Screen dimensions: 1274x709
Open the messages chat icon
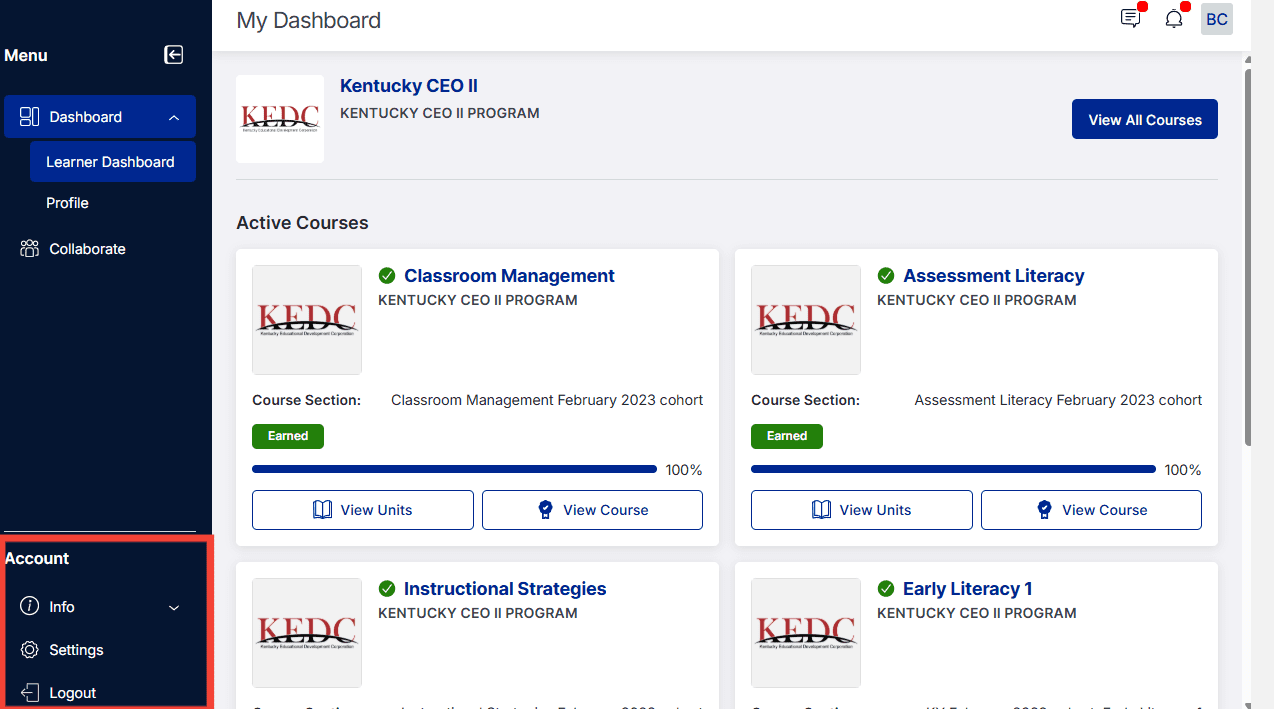pyautogui.click(x=1131, y=18)
